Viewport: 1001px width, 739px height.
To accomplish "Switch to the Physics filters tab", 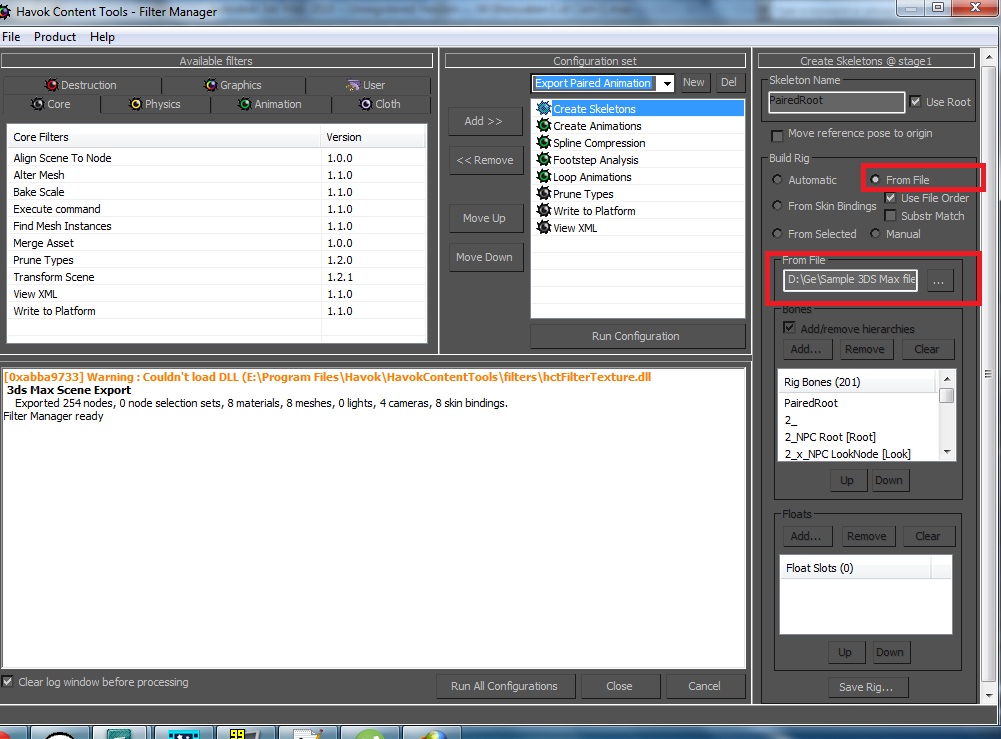I will (x=155, y=104).
